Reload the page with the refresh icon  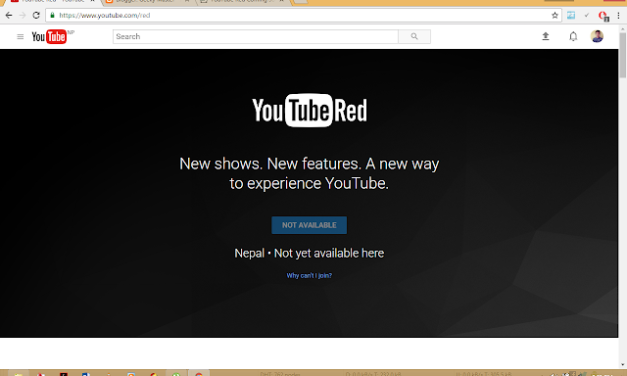click(x=36, y=15)
